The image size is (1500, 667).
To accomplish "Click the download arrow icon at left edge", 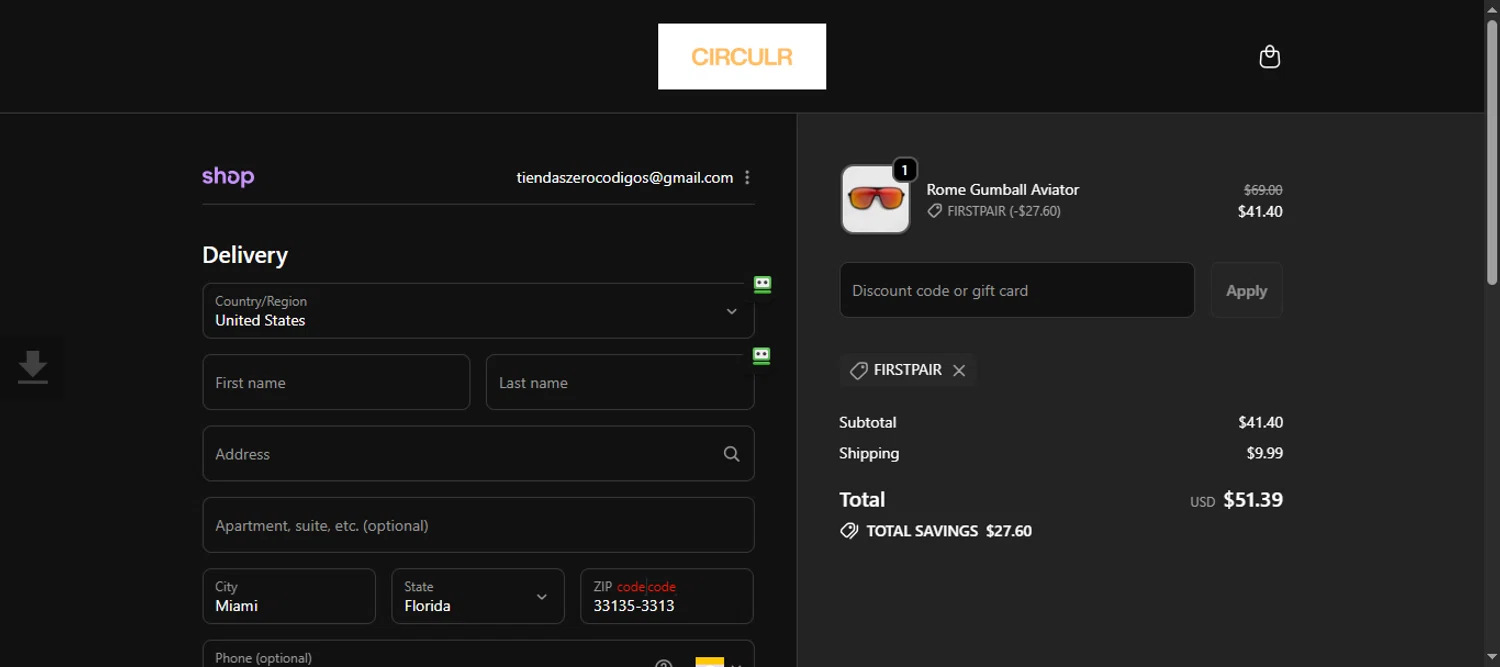I will pyautogui.click(x=33, y=368).
